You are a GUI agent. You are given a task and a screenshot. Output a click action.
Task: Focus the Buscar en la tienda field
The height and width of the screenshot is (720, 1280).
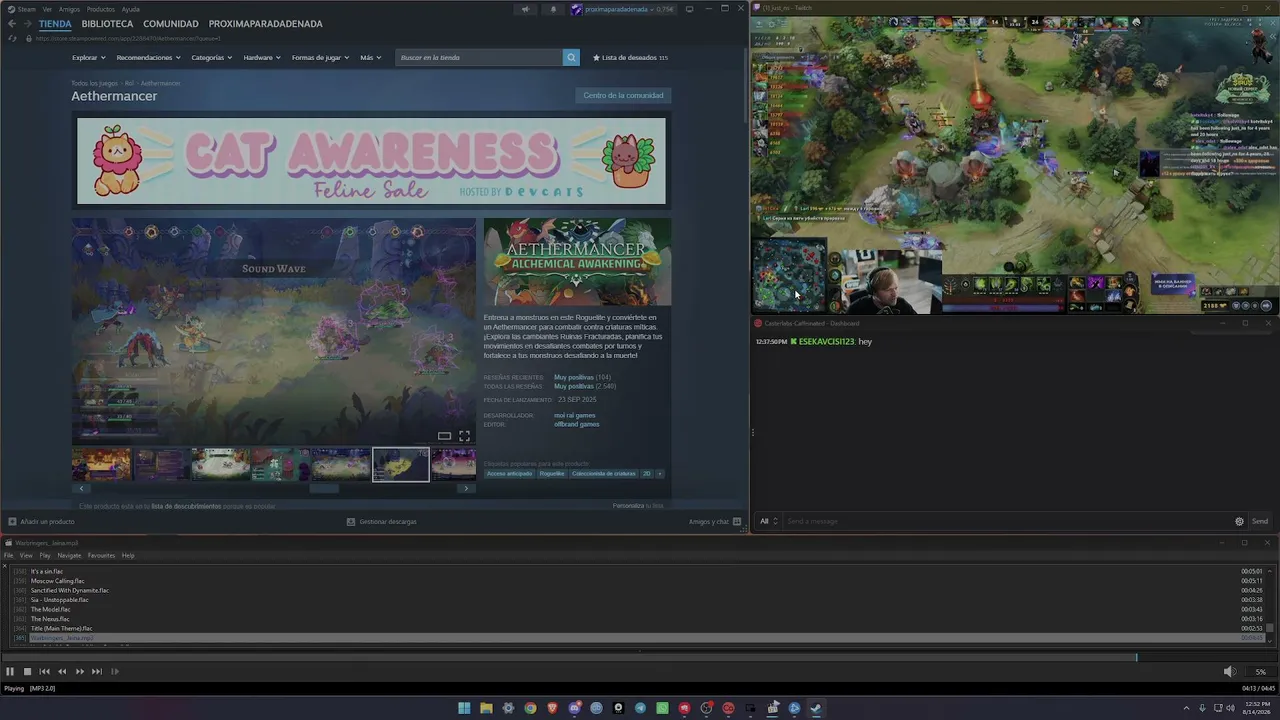pyautogui.click(x=479, y=58)
